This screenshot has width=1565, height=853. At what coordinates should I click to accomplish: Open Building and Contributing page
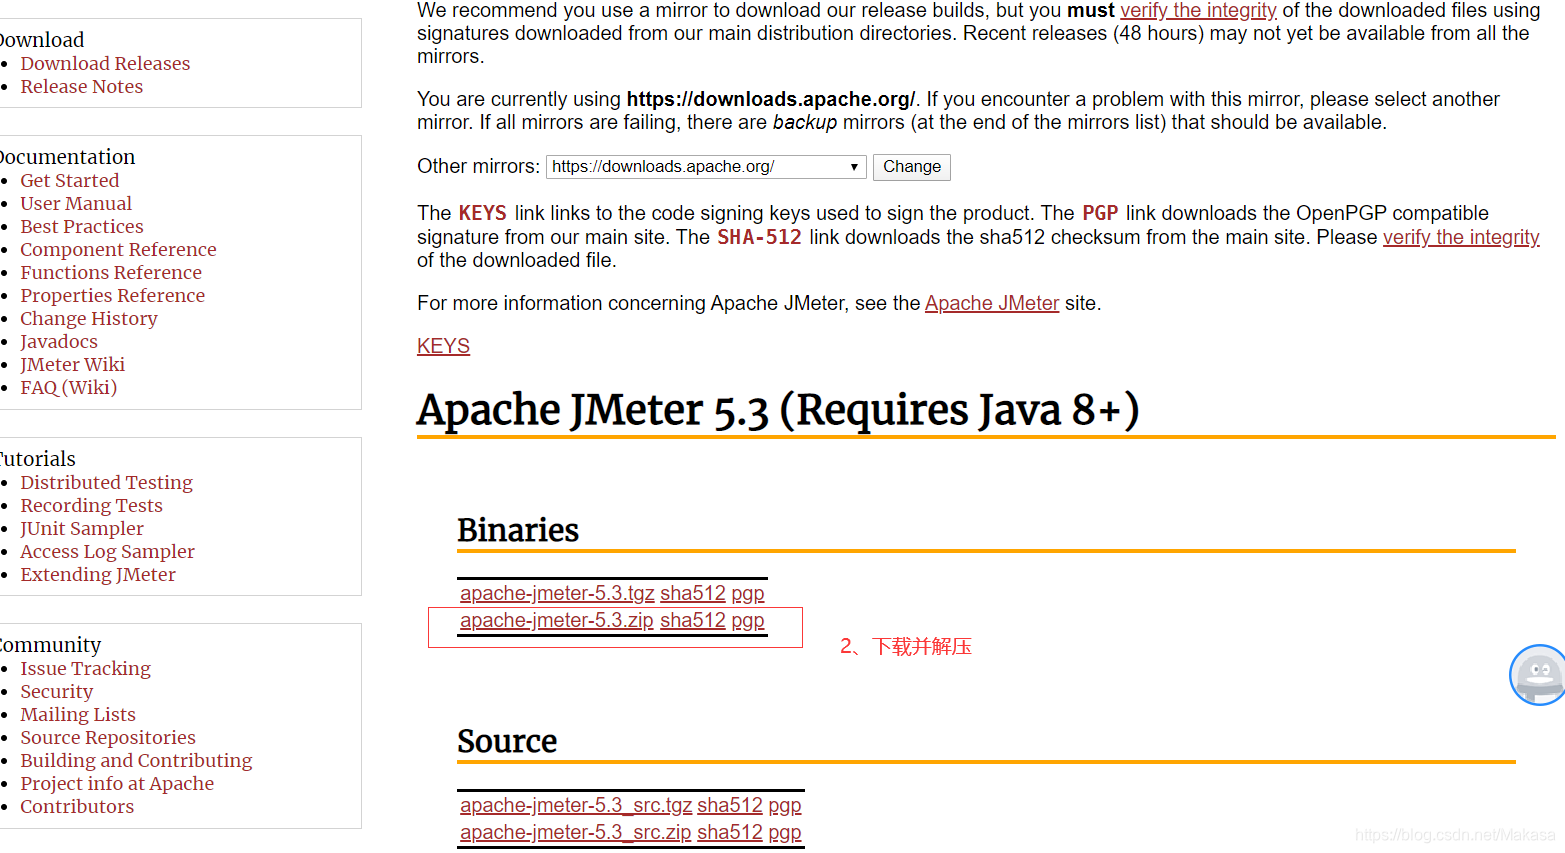(x=136, y=760)
